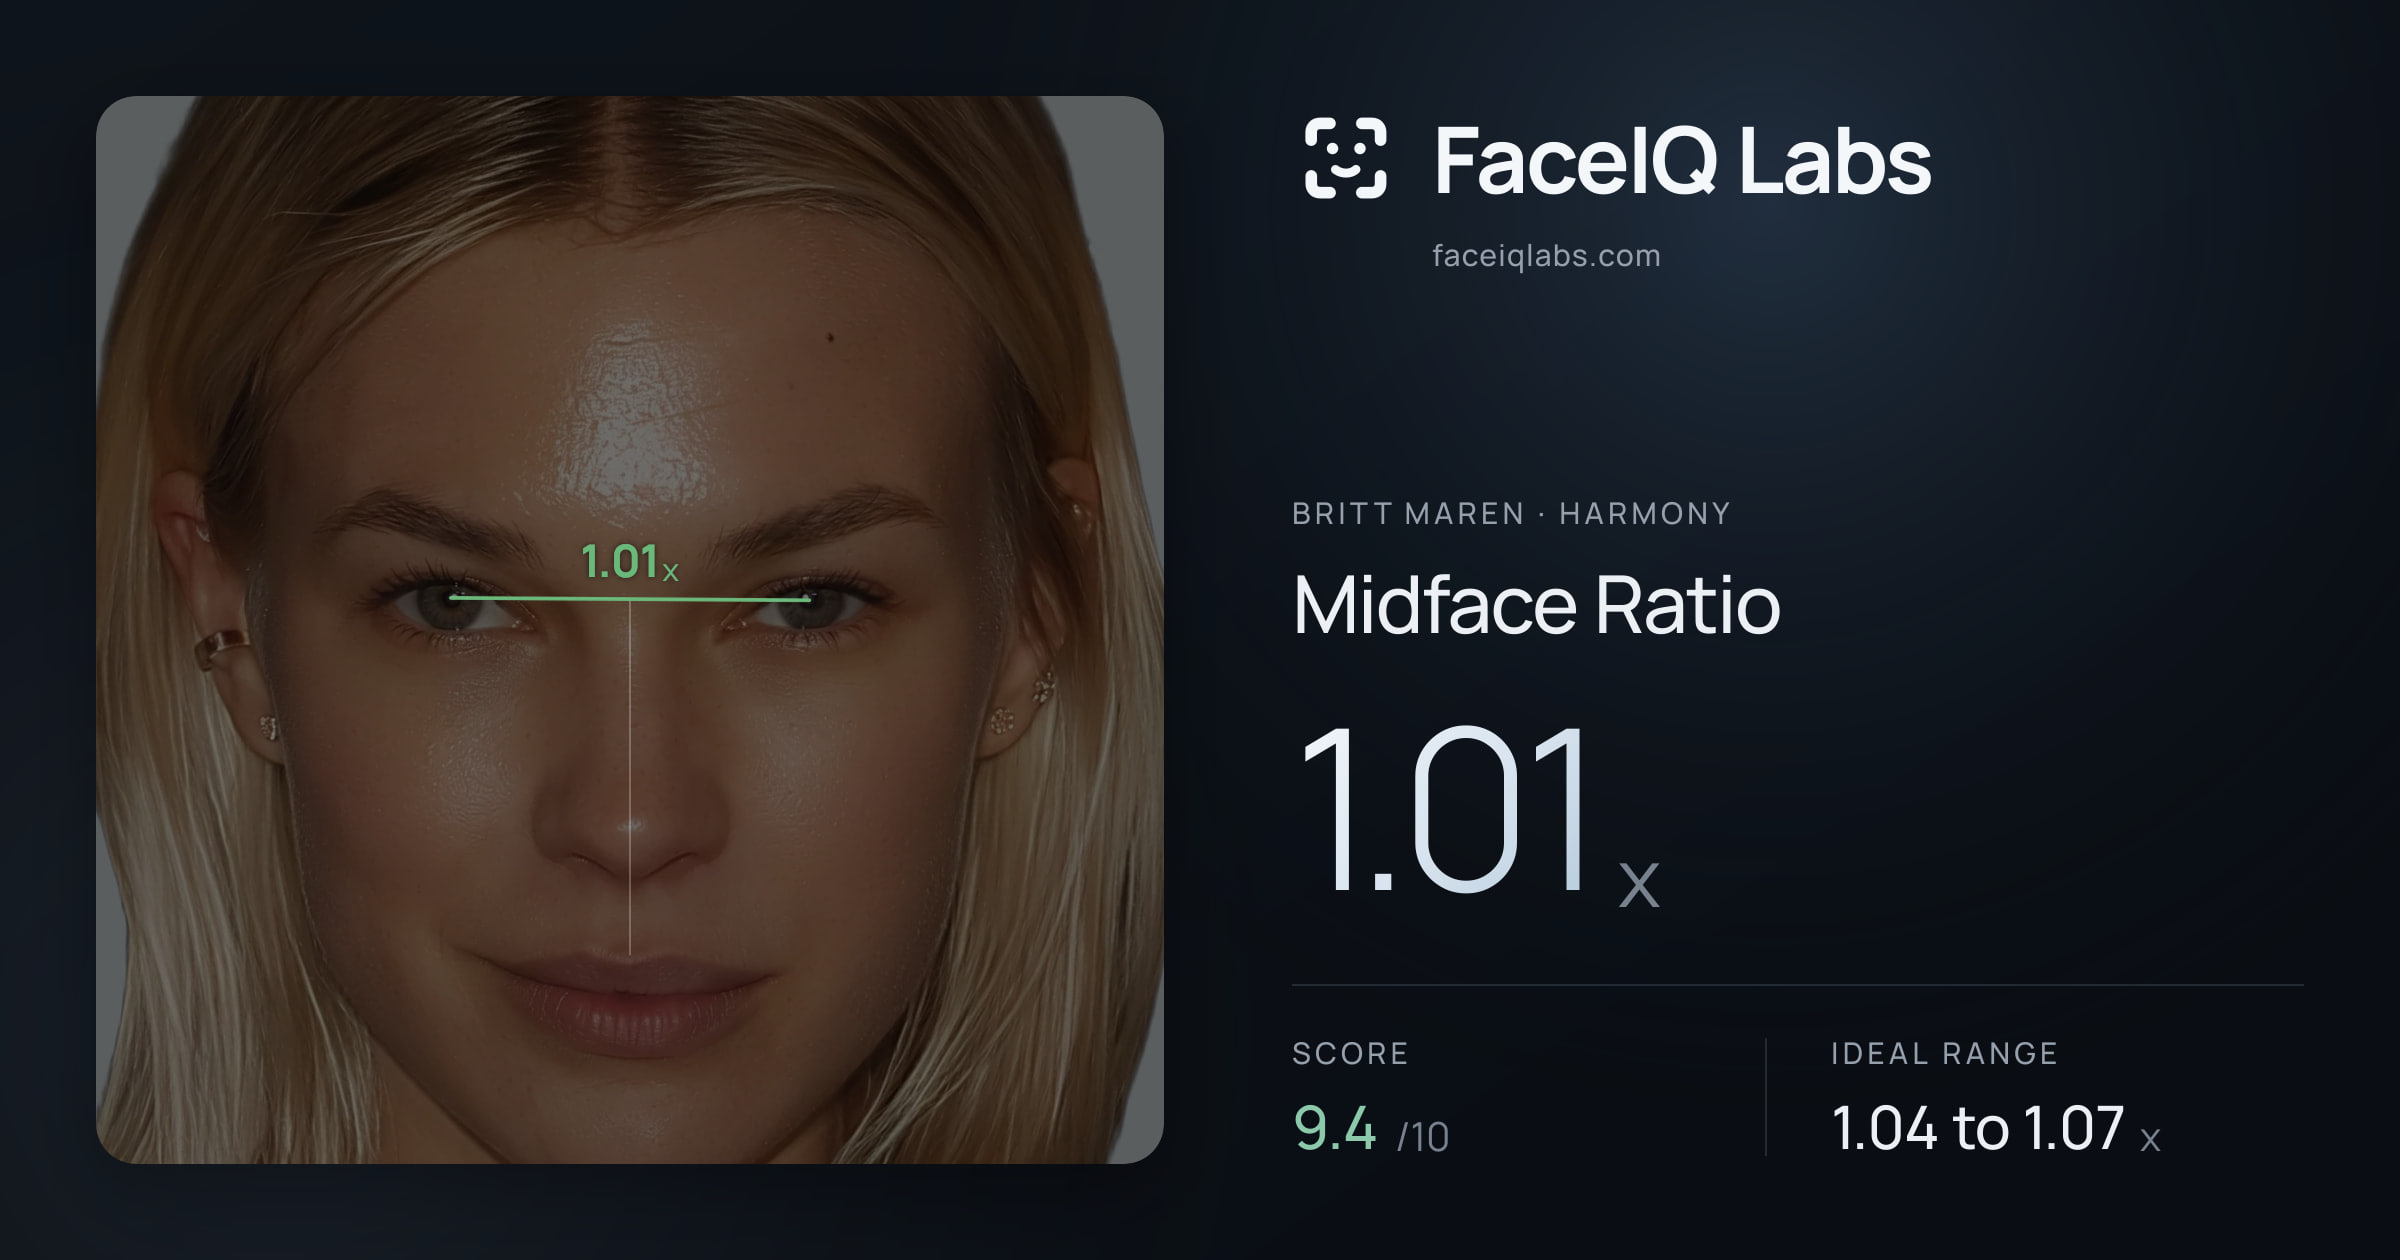Image resolution: width=2400 pixels, height=1260 pixels.
Task: Click the green 1.01x overlay label on photo
Action: [629, 561]
